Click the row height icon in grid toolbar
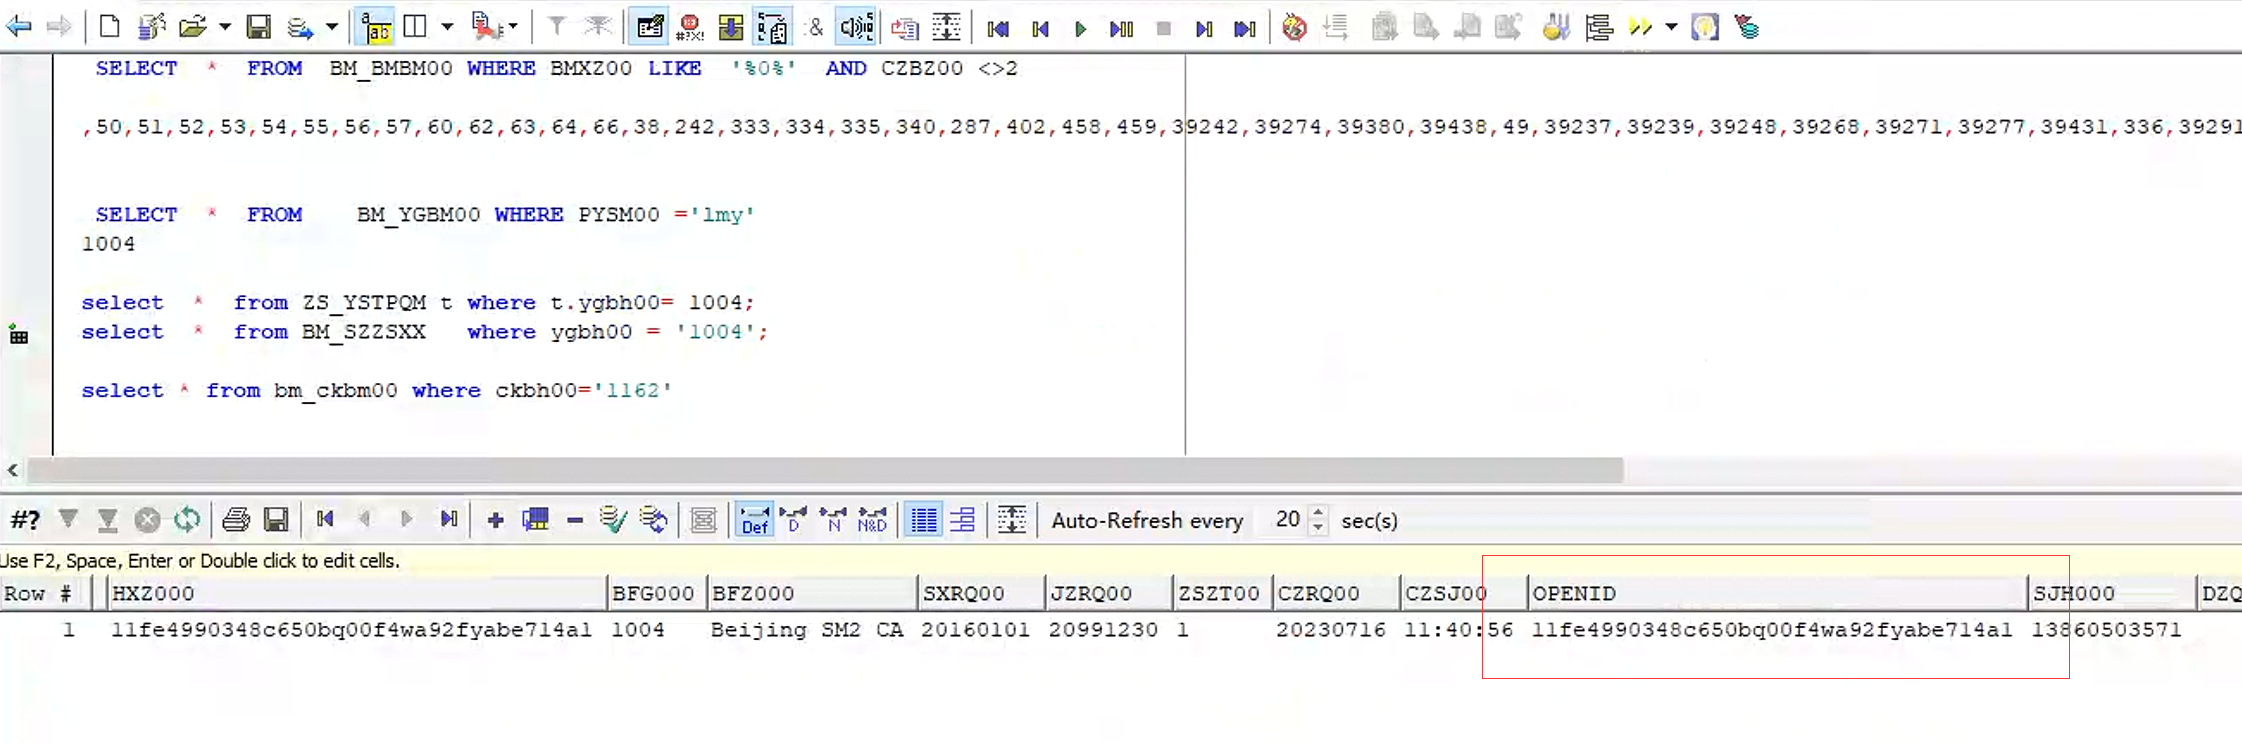2242x743 pixels. pyautogui.click(x=1012, y=520)
